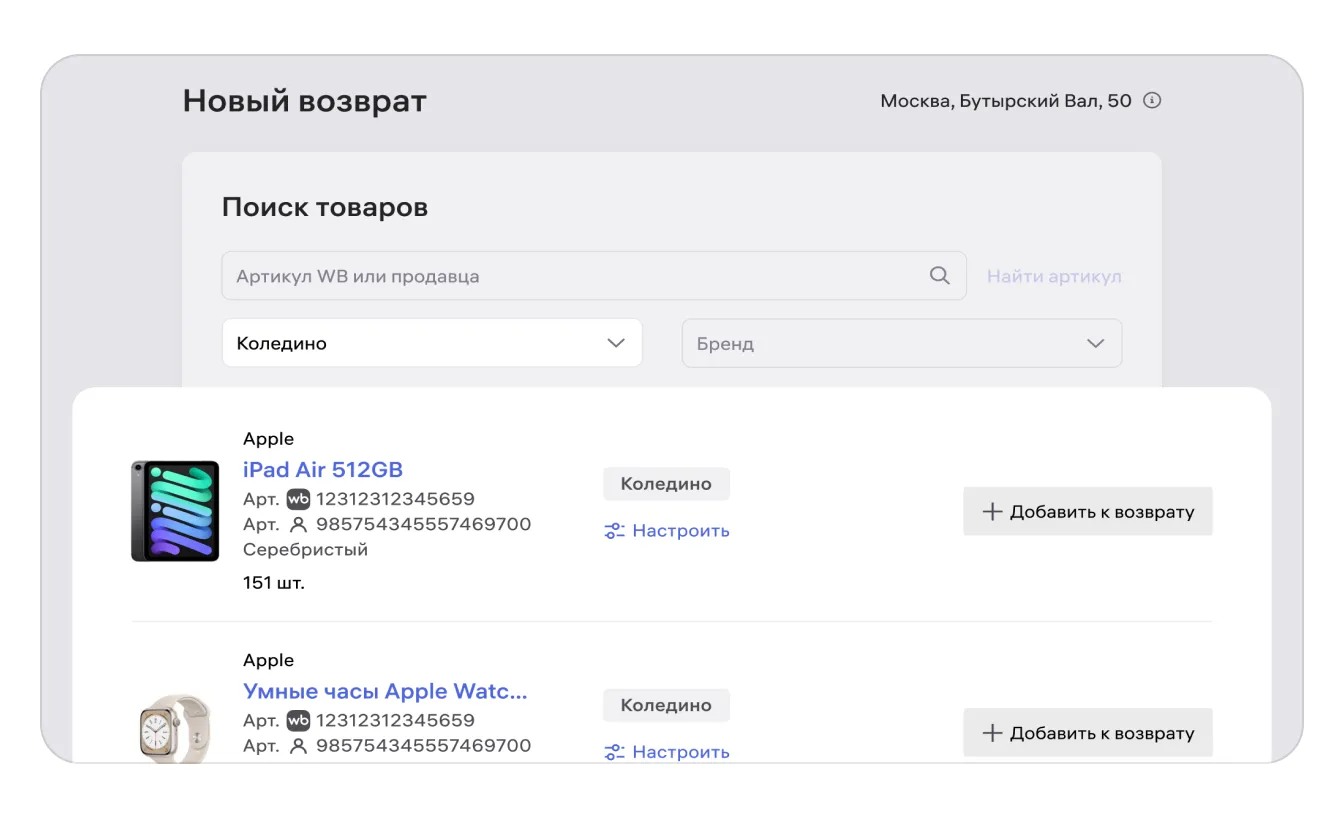Click Настроить for the Apple Watch item
1344x818 pixels.
coord(680,752)
